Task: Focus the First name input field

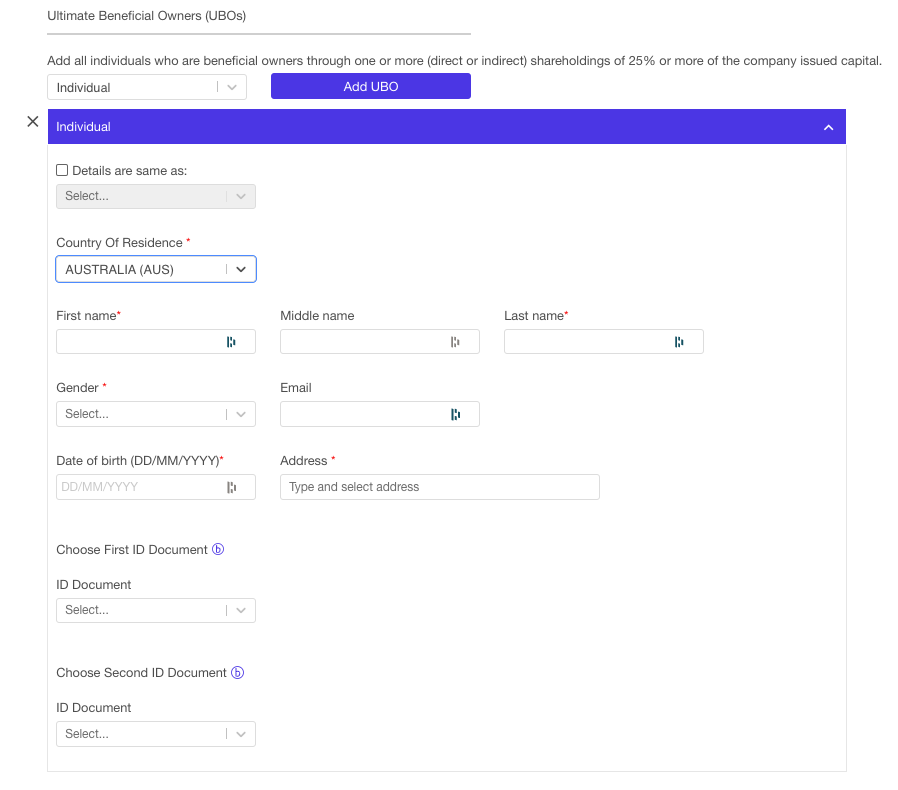Action: (x=156, y=342)
